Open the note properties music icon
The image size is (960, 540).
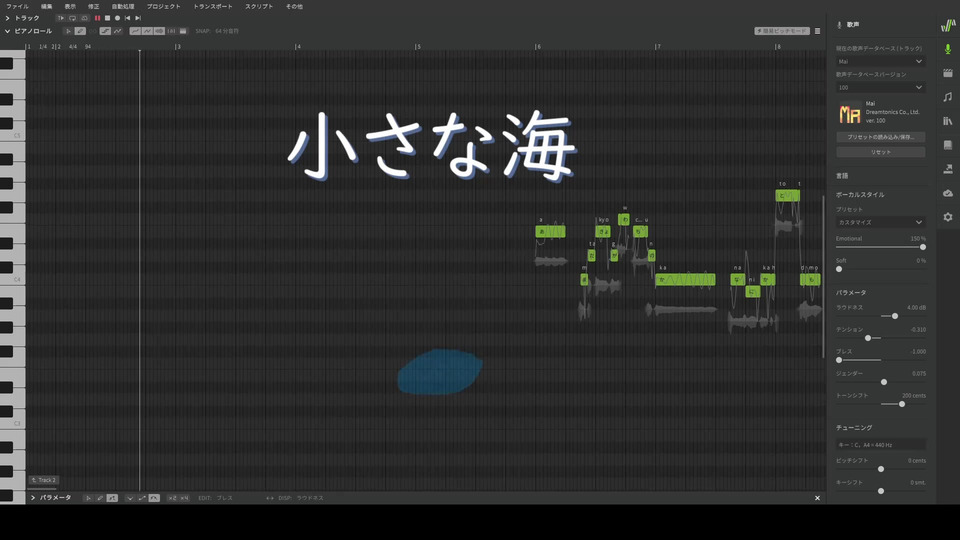(948, 97)
